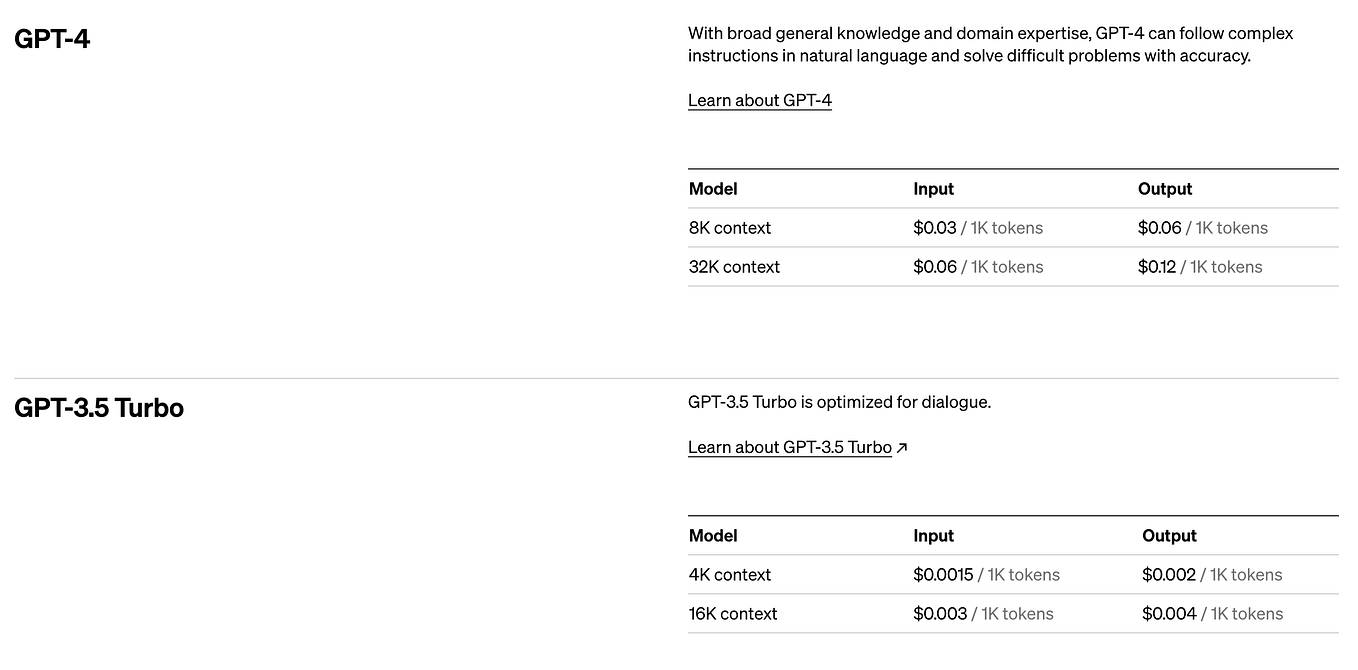Click the GPT-4 table Output column header
Image resolution: width=1358 pixels, height=670 pixels.
pos(1164,189)
